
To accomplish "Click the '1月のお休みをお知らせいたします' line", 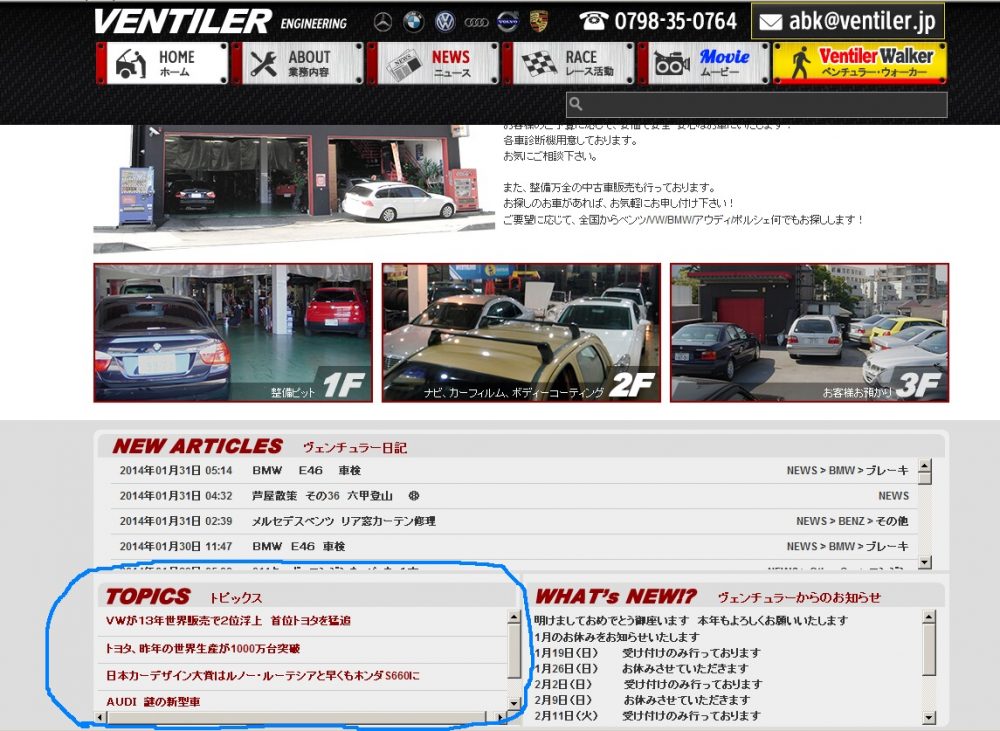I will click(x=617, y=637).
